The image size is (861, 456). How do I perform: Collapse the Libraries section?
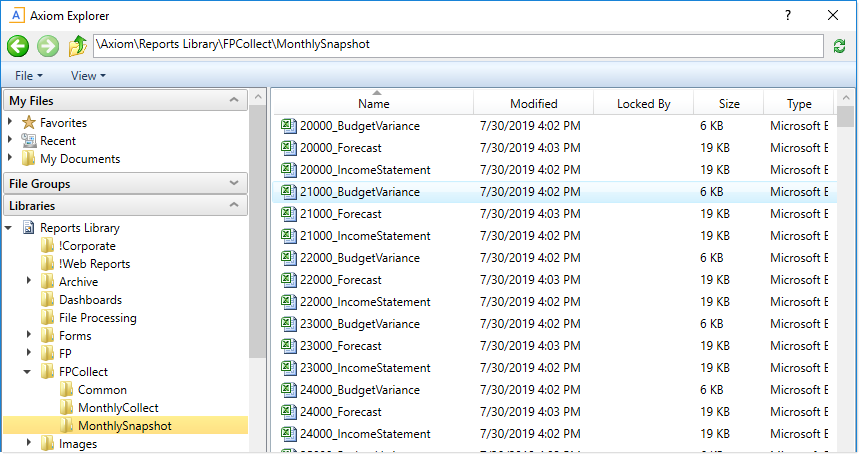point(234,206)
